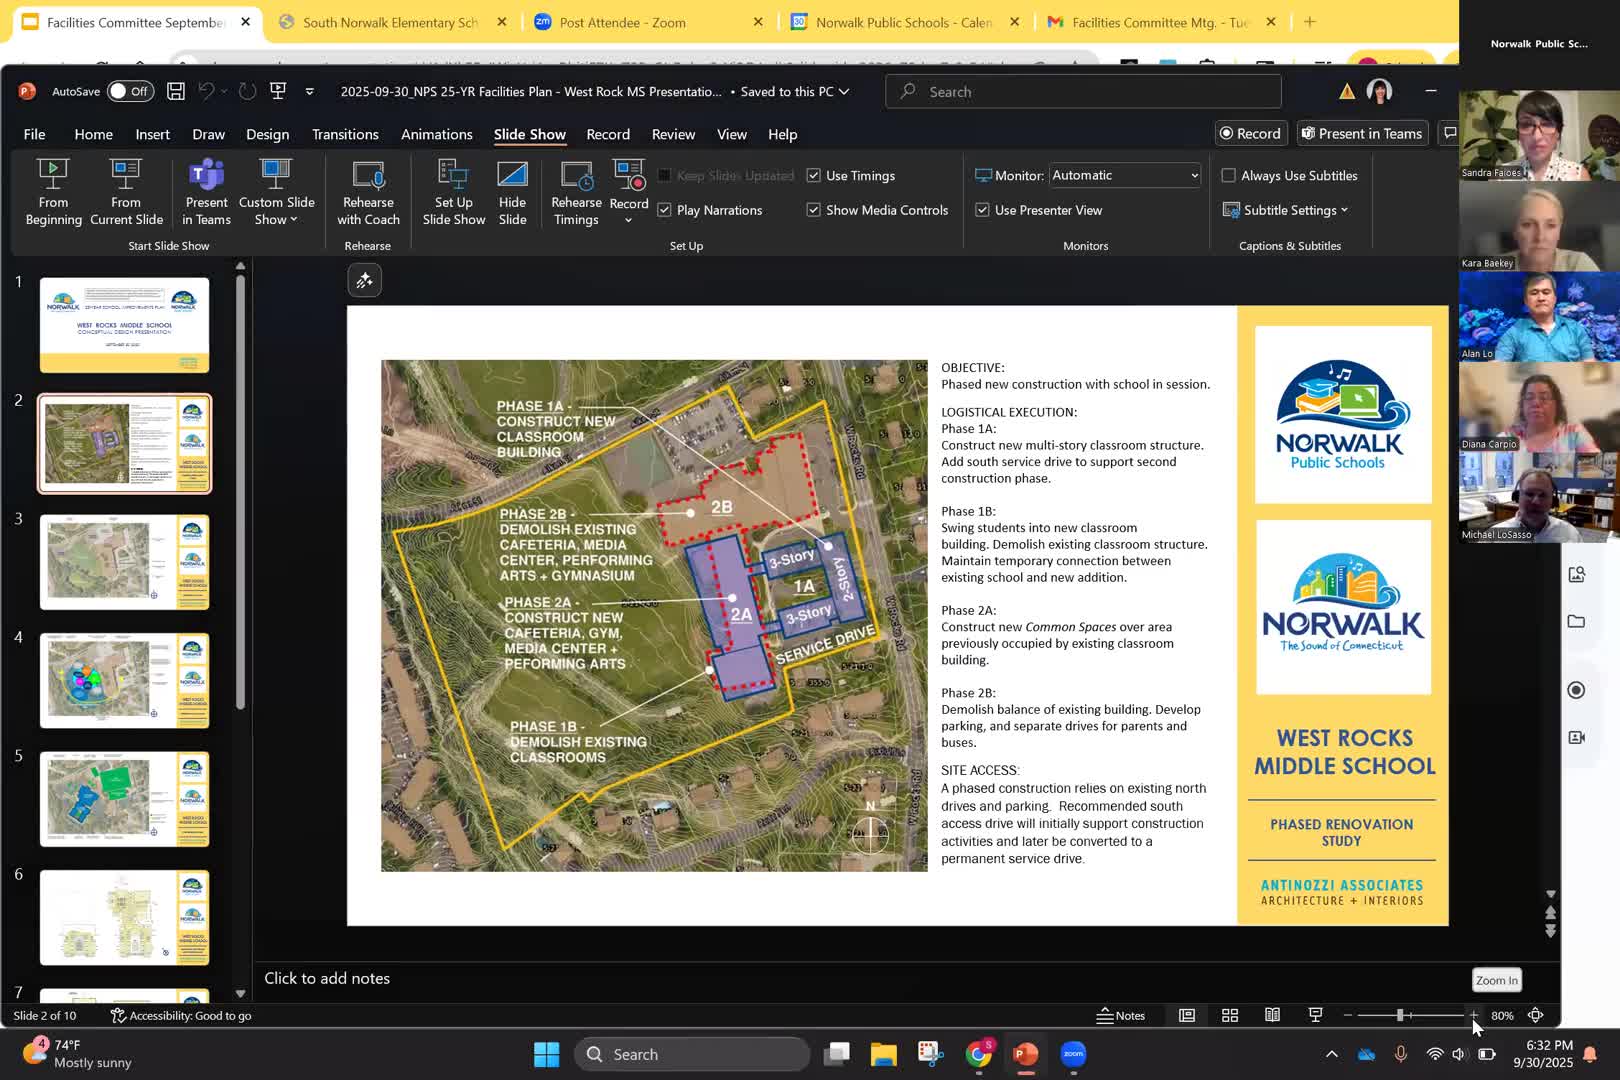Toggle AutoSave switch
The width and height of the screenshot is (1620, 1080).
[130, 91]
